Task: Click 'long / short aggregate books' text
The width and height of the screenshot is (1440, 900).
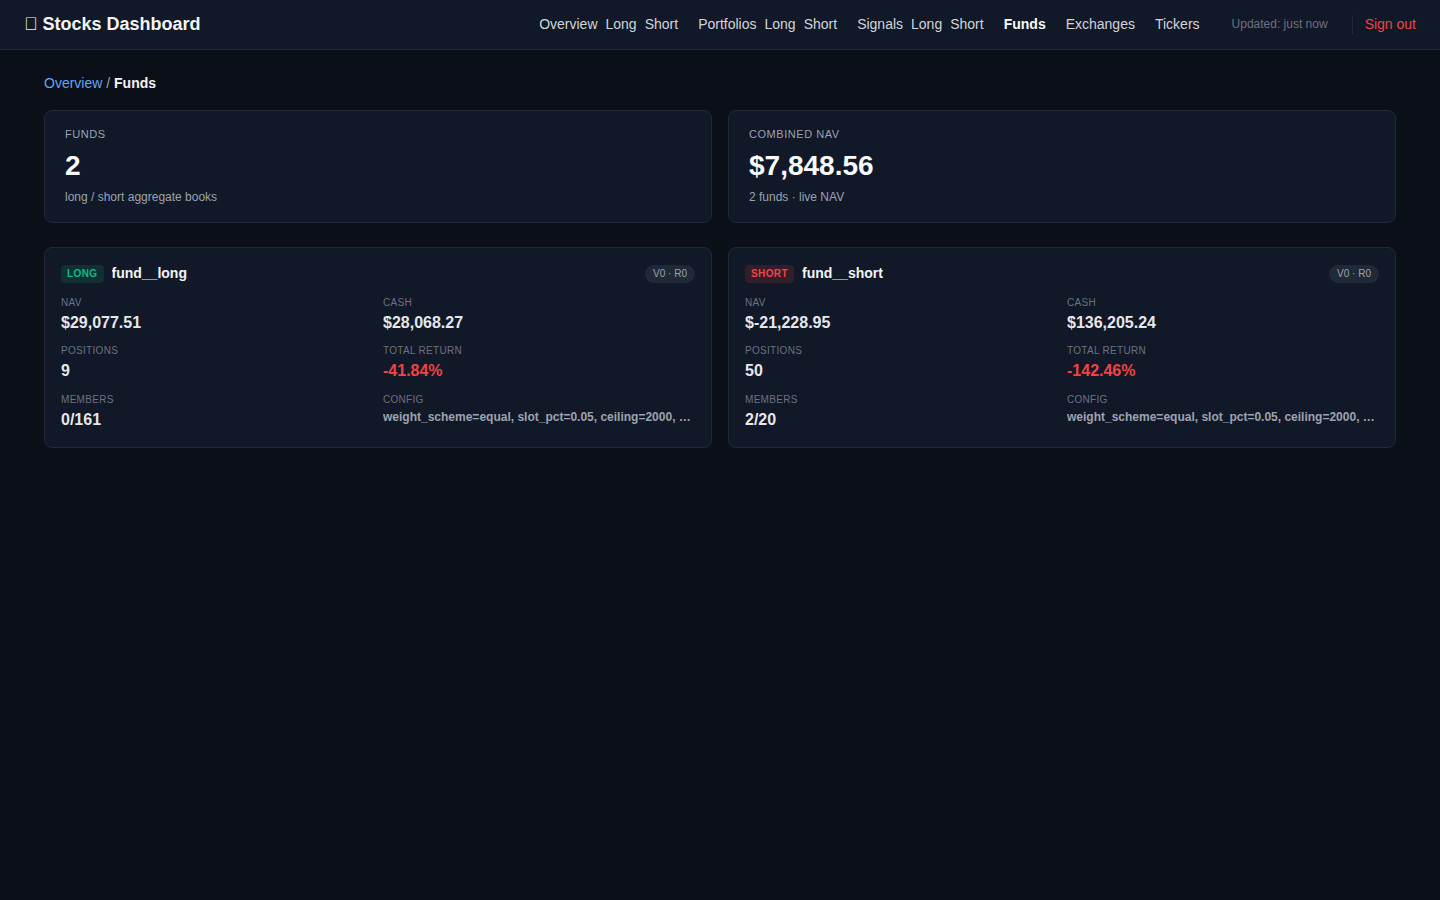Action: (x=141, y=197)
